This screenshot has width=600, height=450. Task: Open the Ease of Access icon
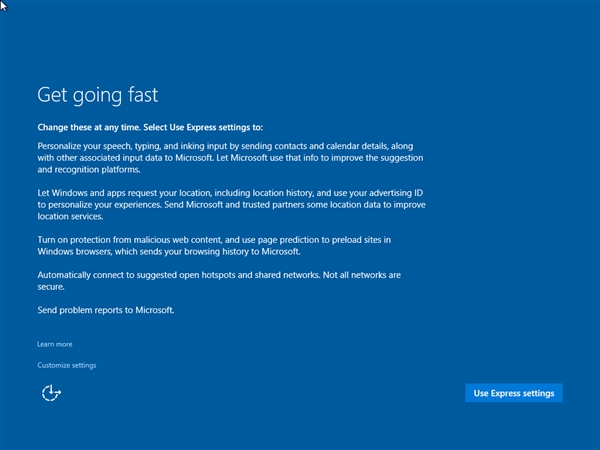(51, 393)
